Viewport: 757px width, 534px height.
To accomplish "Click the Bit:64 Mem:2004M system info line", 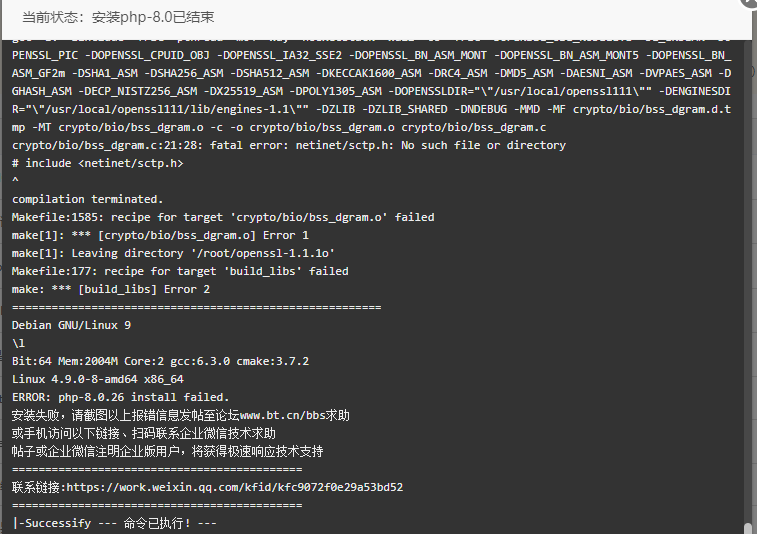I will tap(160, 361).
